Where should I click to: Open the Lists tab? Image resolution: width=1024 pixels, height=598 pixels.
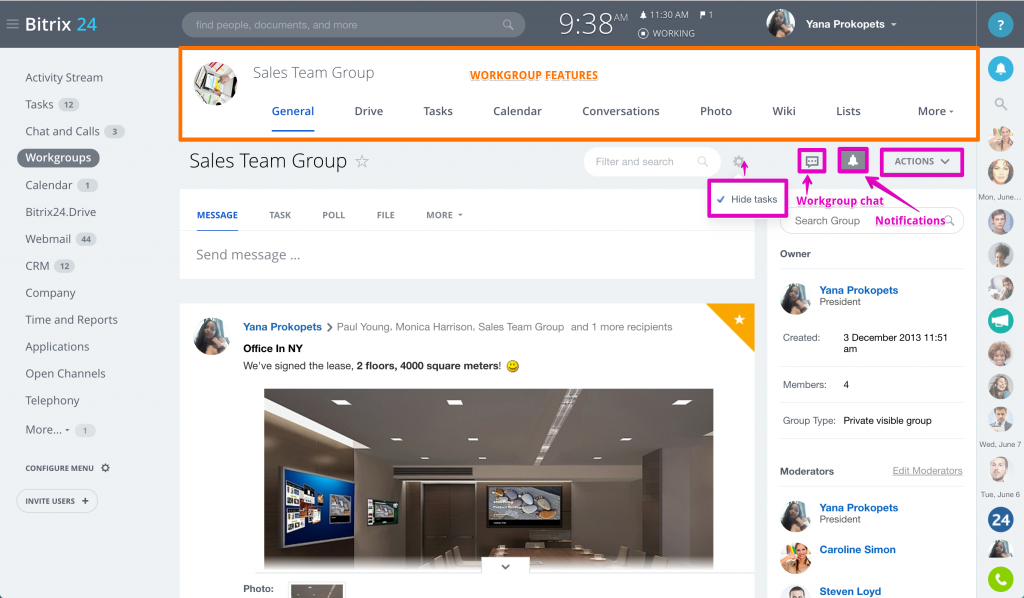848,111
